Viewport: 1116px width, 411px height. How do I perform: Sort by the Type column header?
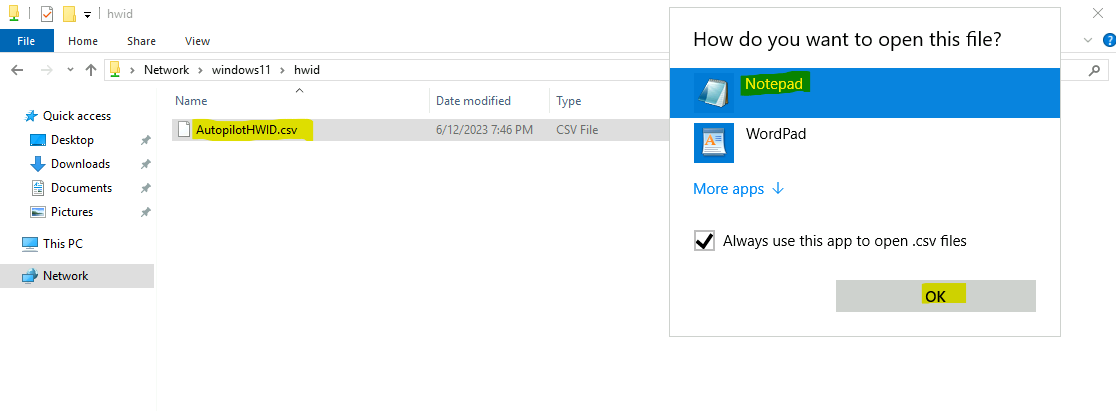[569, 101]
